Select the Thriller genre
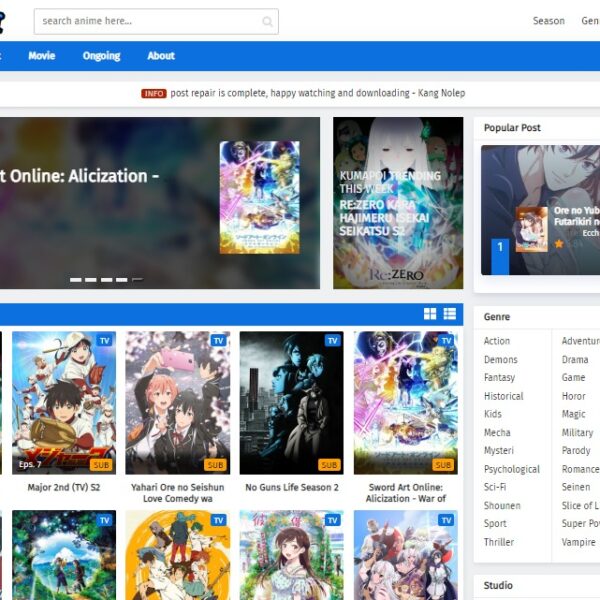This screenshot has width=600, height=600. 499,542
